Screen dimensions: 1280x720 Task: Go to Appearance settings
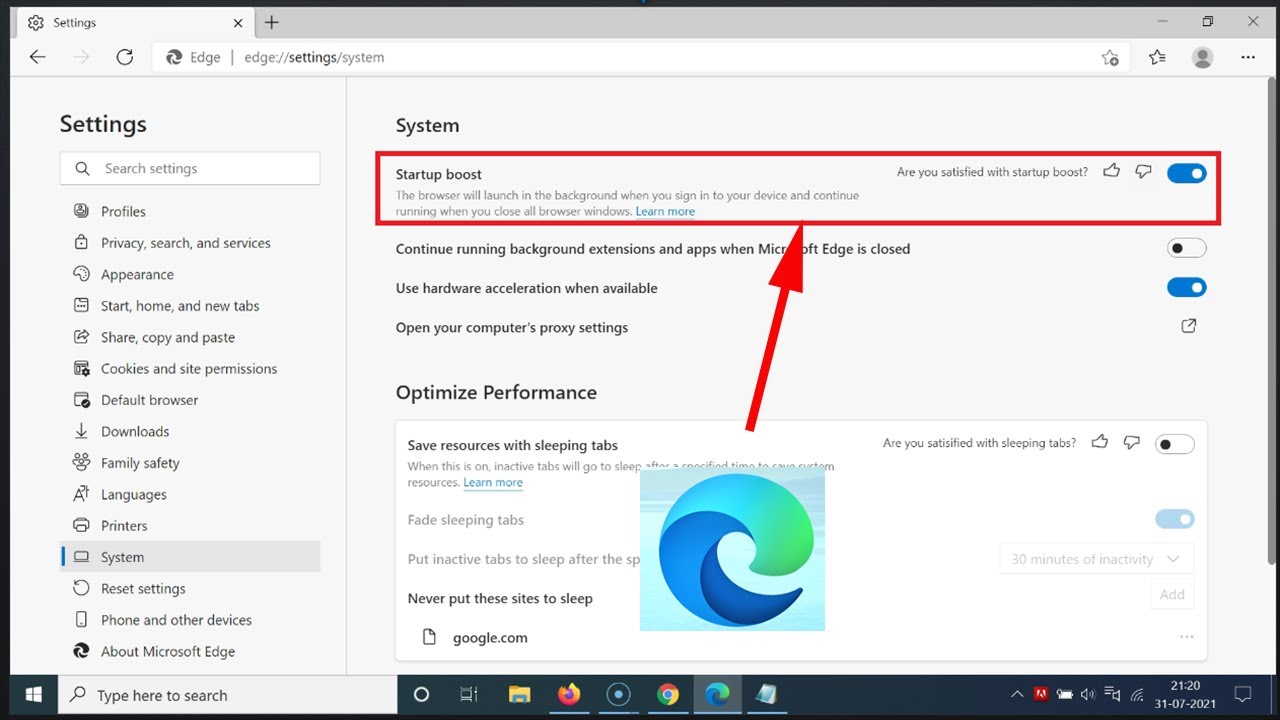[x=190, y=274]
